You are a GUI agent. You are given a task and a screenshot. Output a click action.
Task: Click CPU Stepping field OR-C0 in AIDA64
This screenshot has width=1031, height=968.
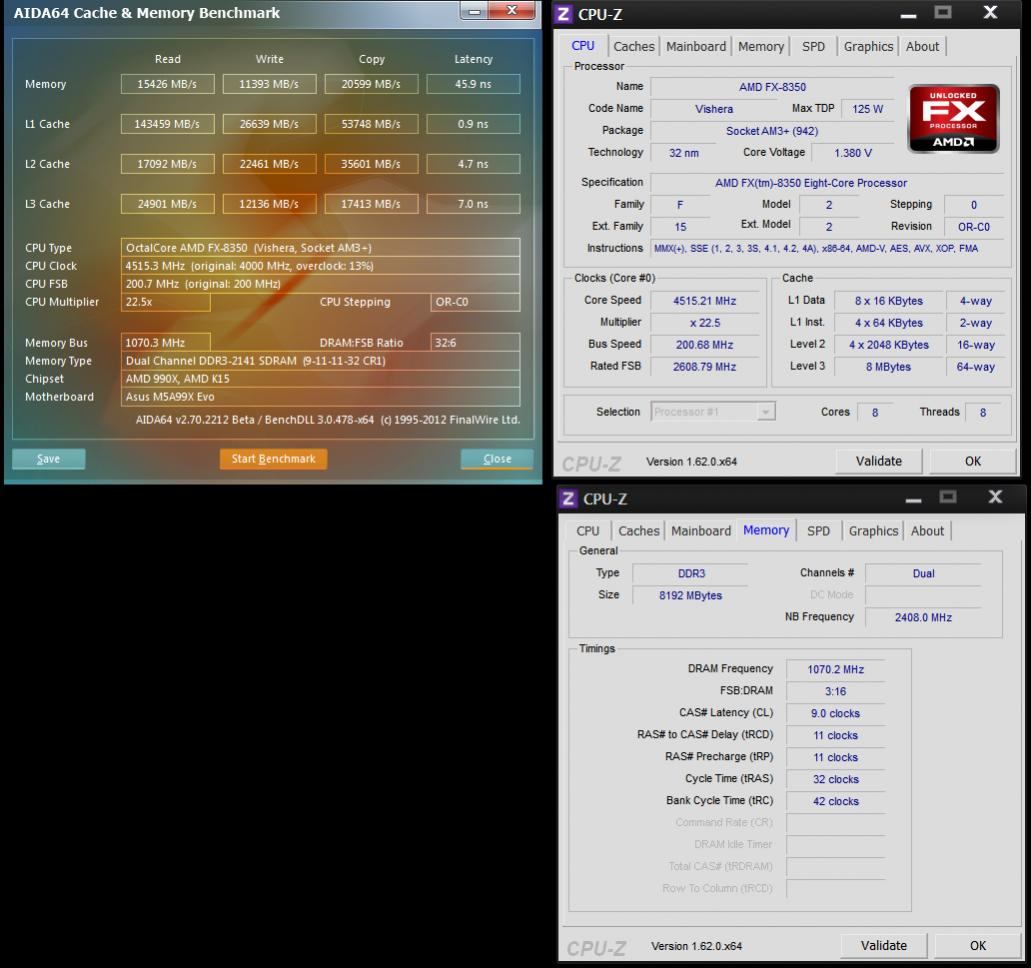coord(475,302)
